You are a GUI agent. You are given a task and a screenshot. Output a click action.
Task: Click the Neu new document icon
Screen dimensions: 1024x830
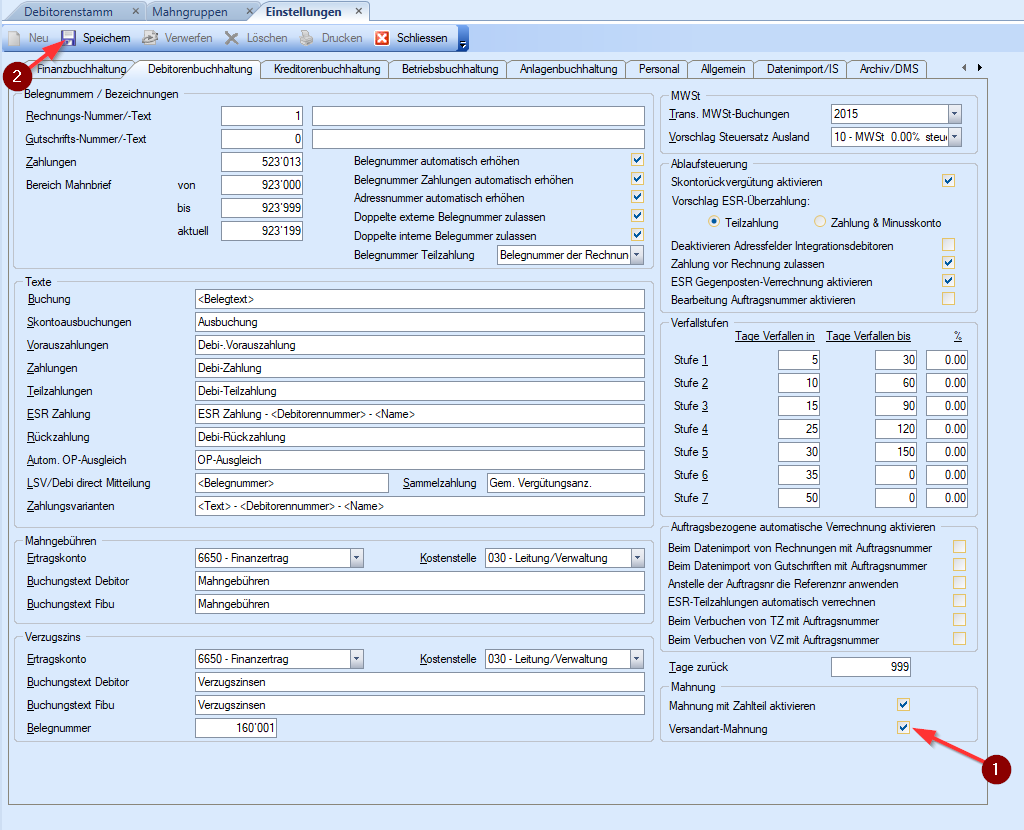(15, 38)
